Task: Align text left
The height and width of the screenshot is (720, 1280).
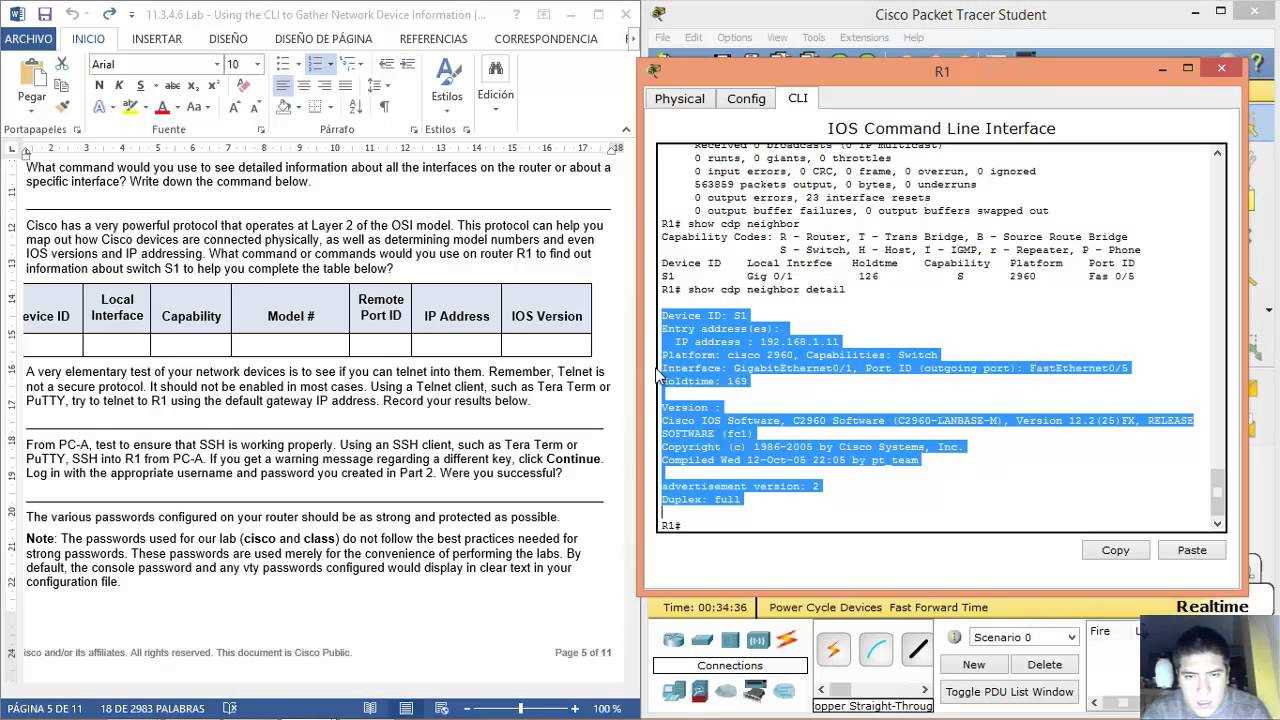Action: click(283, 86)
